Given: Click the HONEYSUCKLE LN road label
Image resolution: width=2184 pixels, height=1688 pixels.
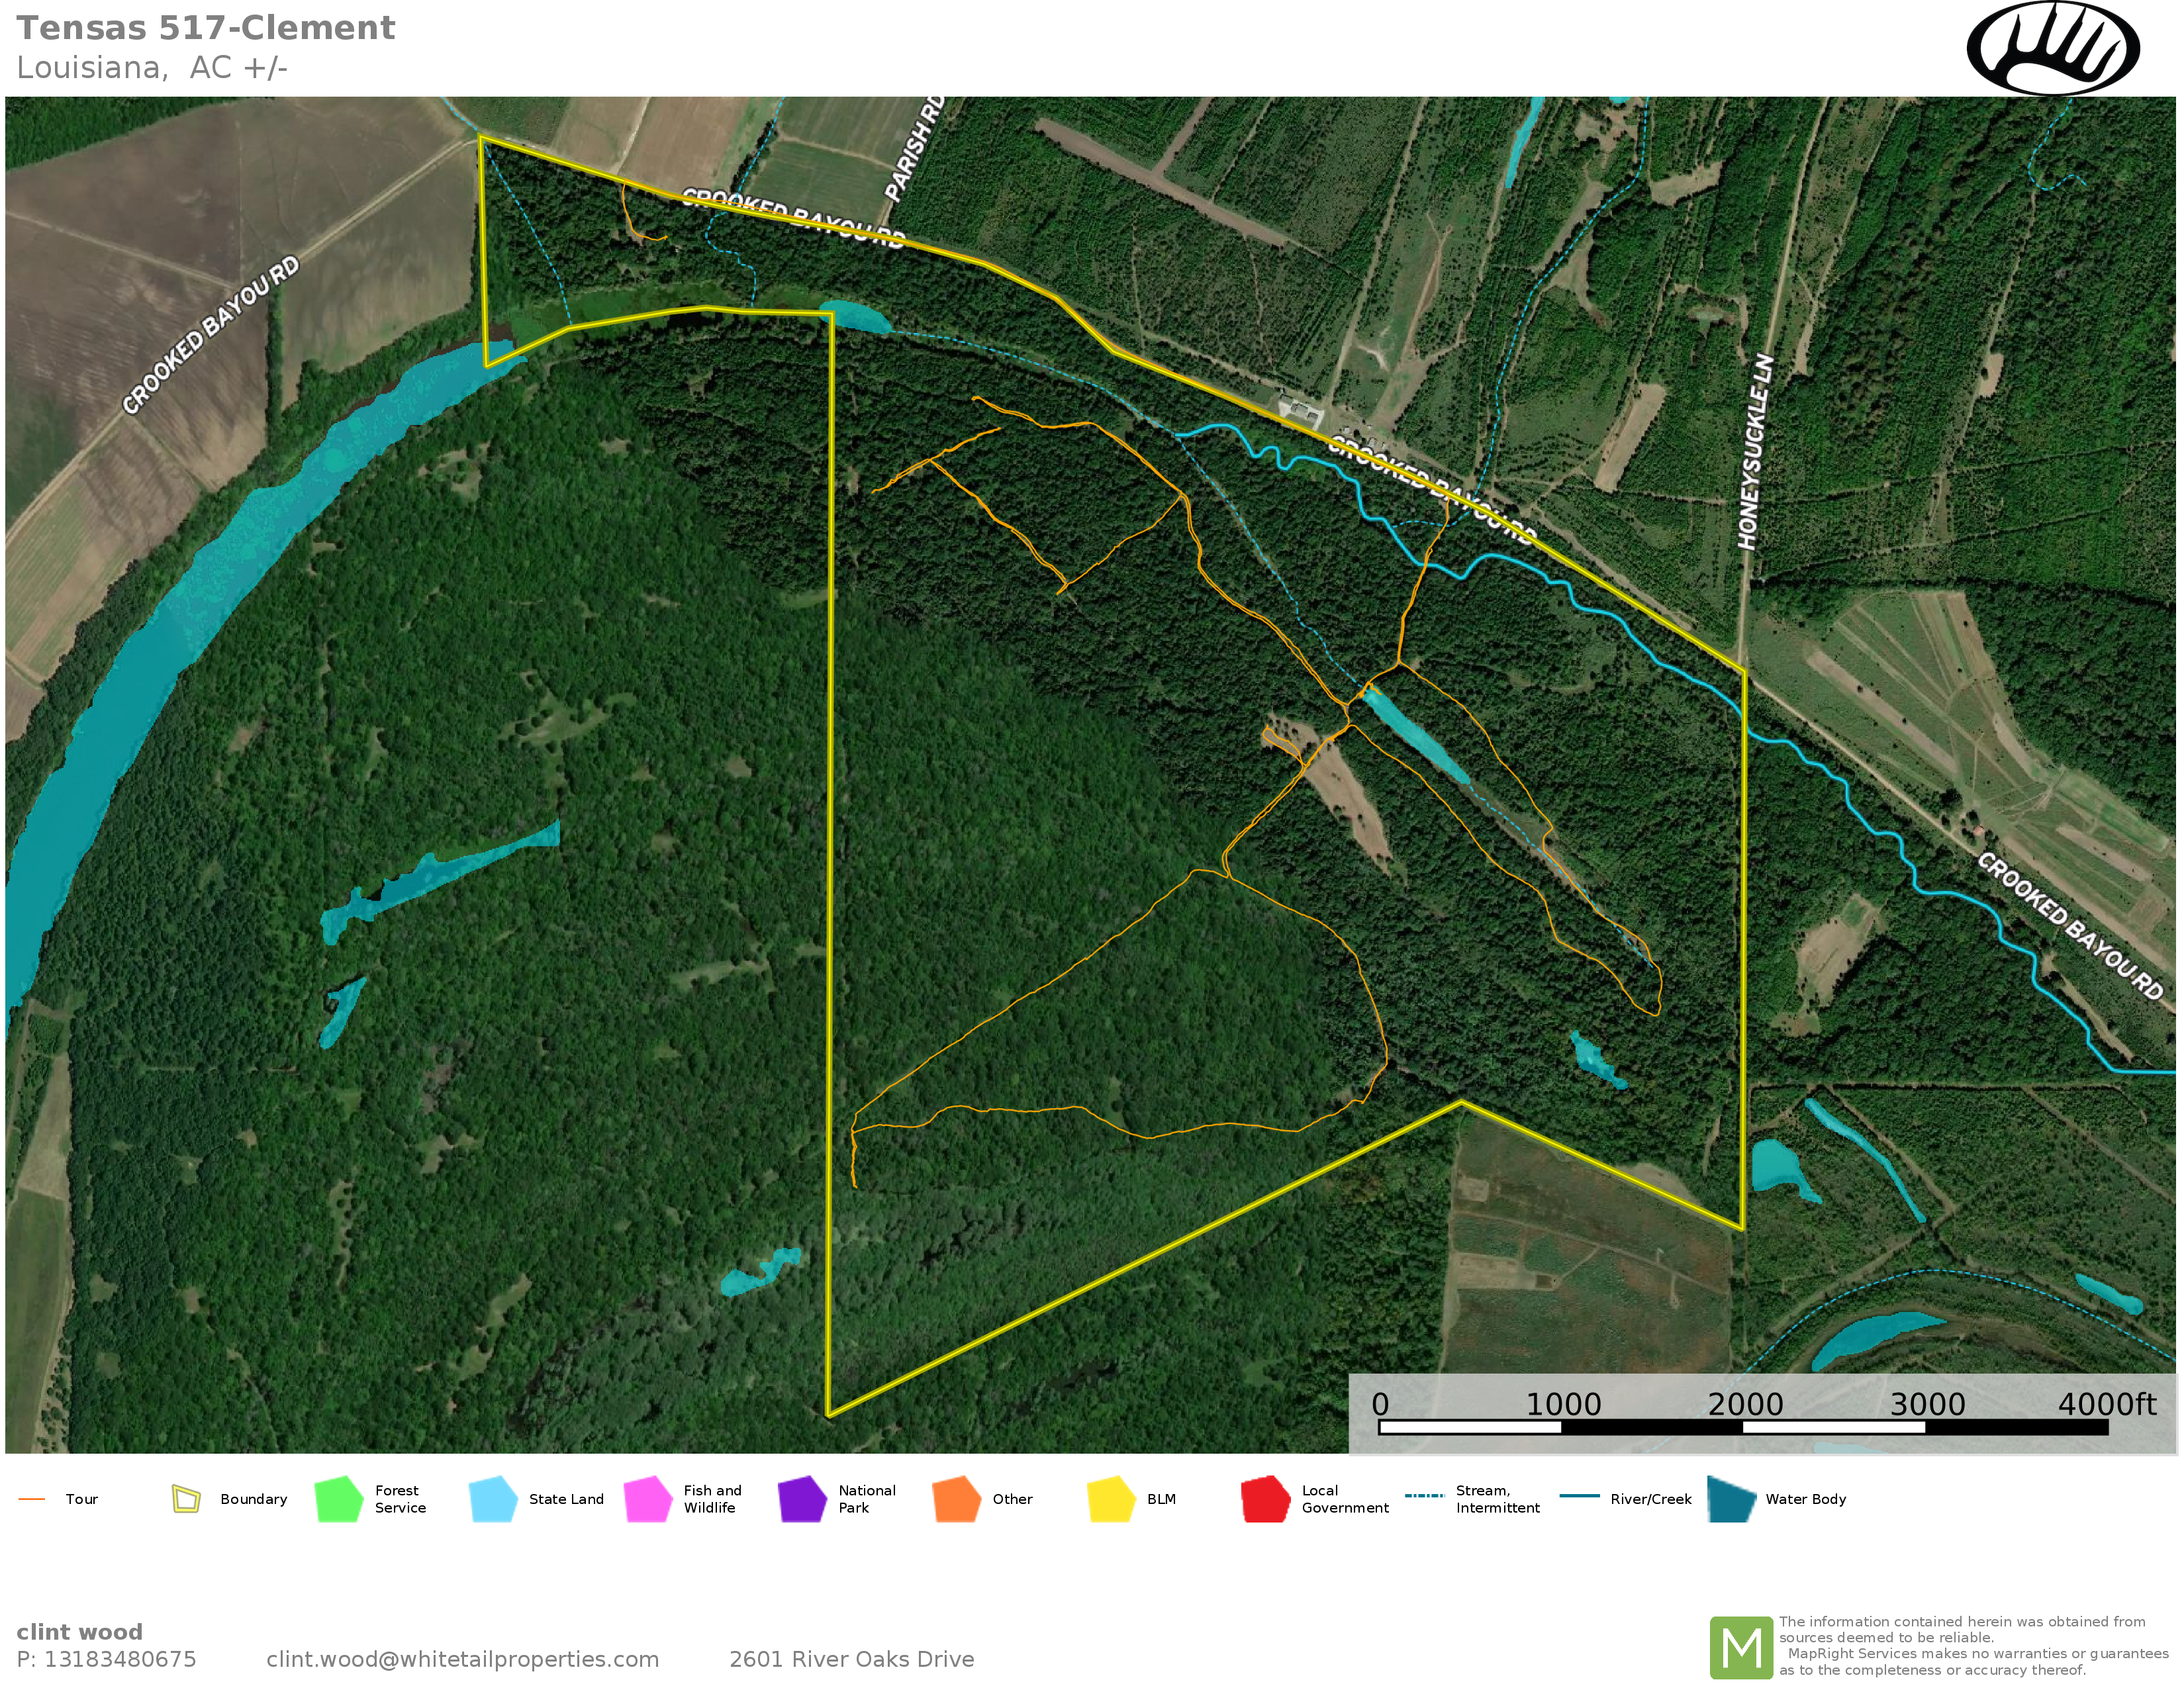Looking at the screenshot, I should 1755,452.
